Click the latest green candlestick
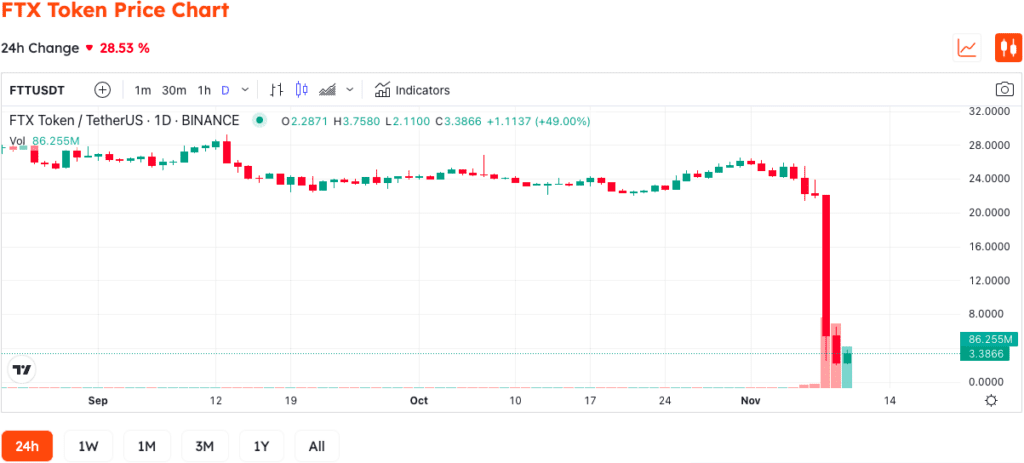Screen dimensions: 1024x463 click(847, 357)
